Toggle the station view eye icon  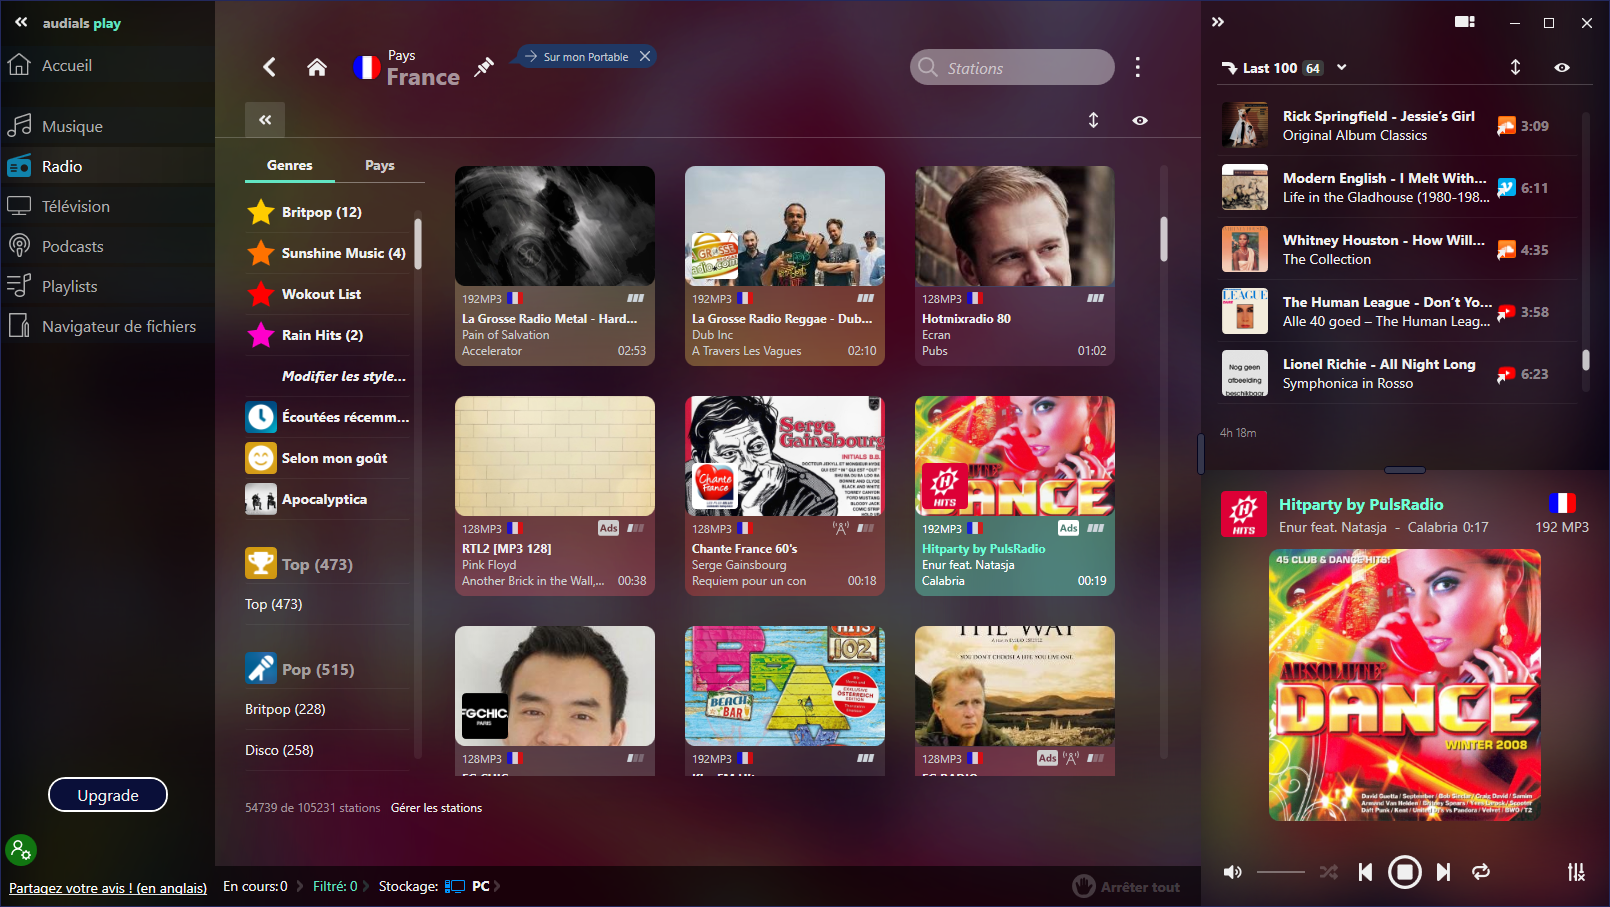(x=1140, y=120)
